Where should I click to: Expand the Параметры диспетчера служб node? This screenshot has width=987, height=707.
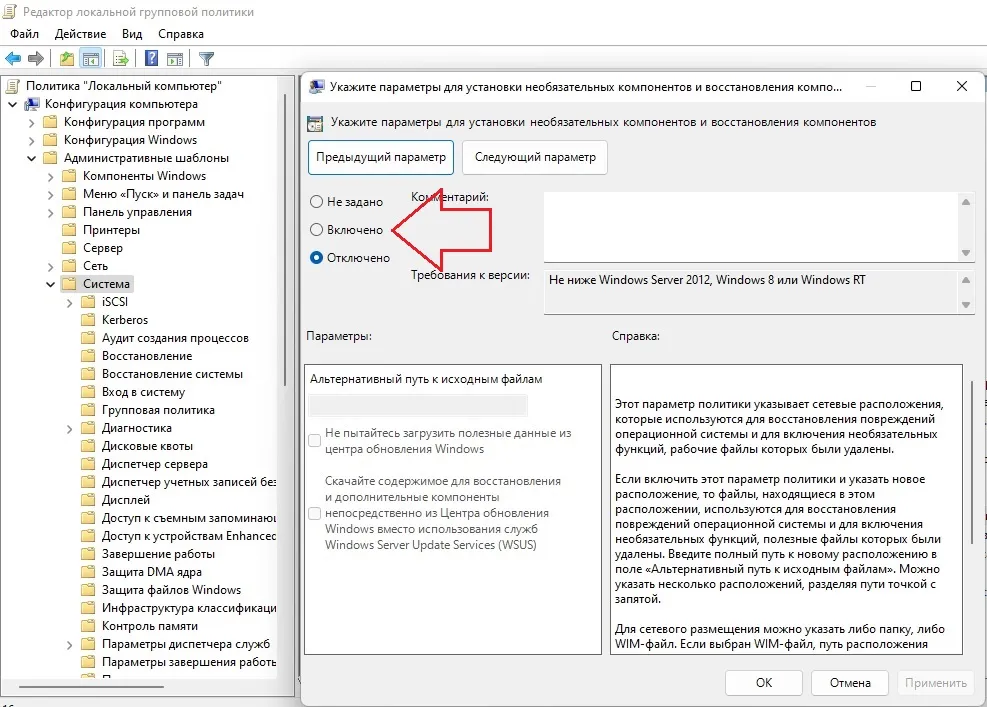[x=69, y=644]
